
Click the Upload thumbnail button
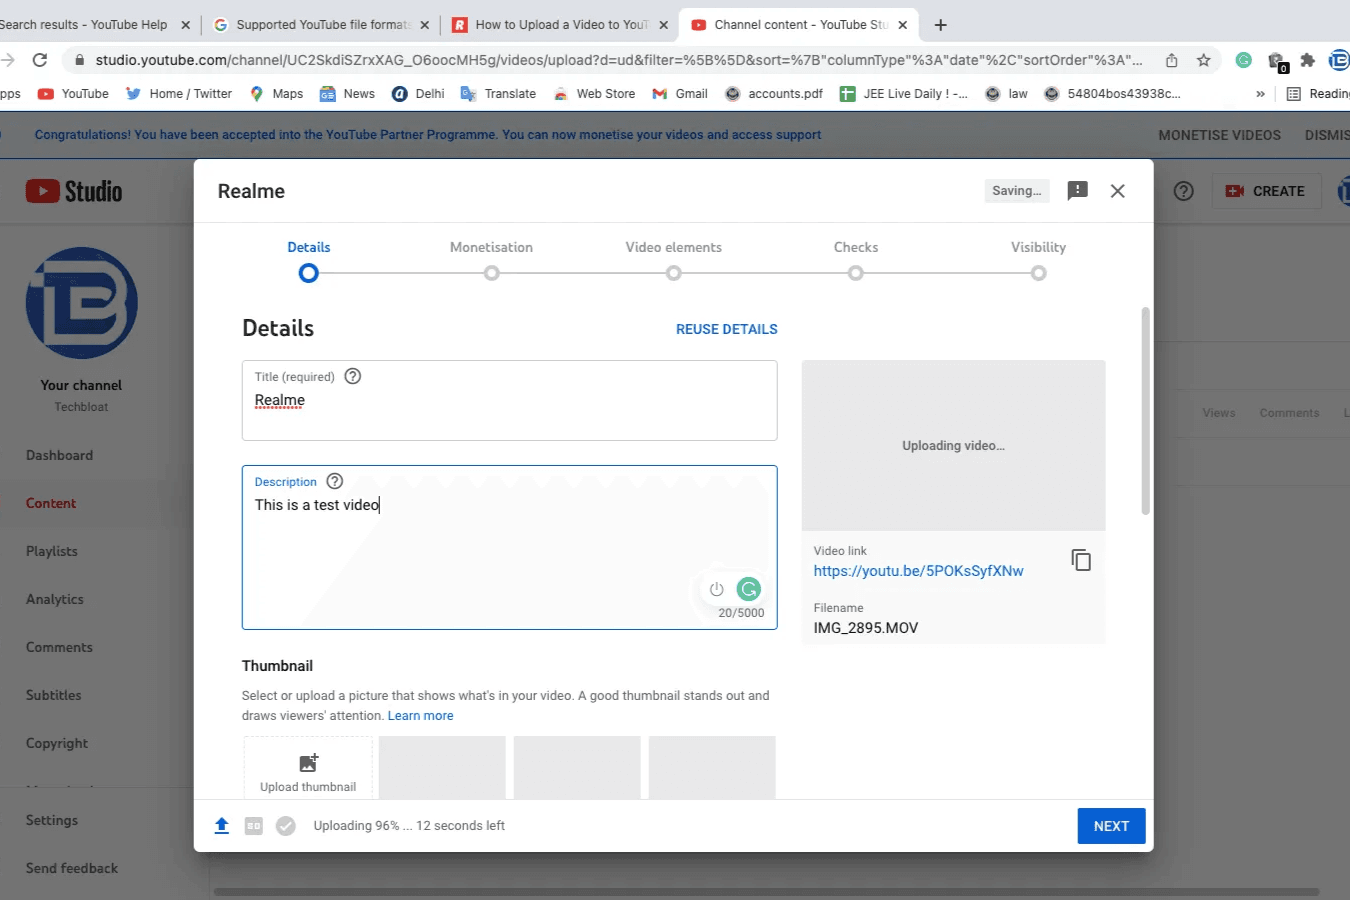click(308, 771)
